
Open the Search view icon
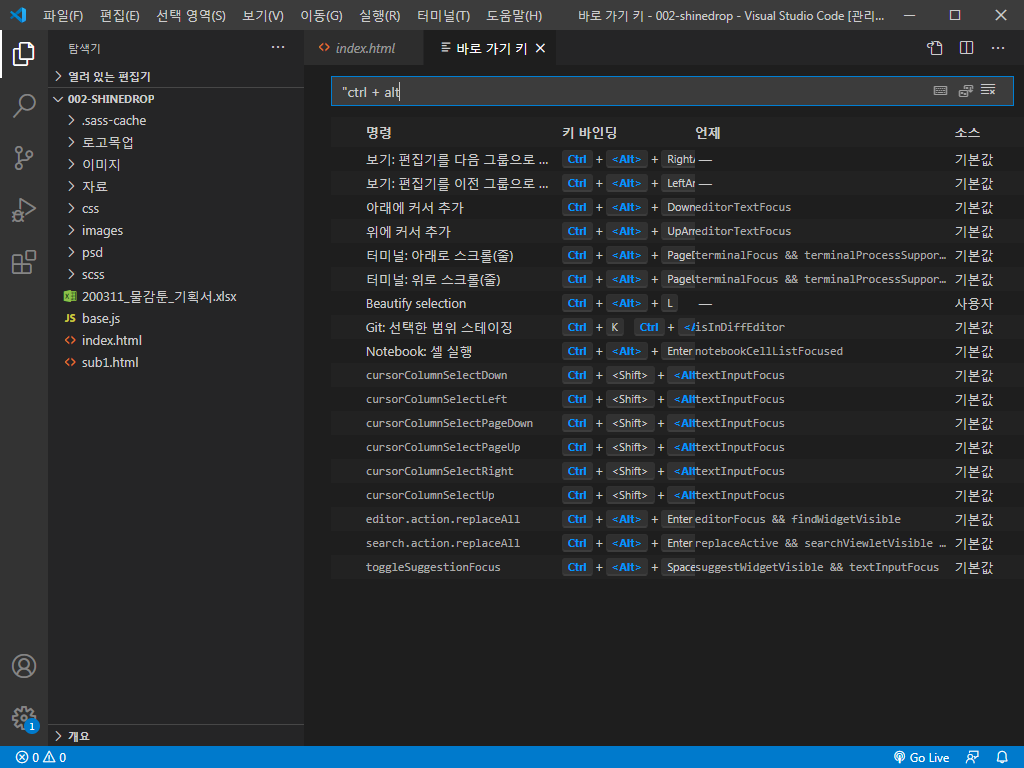tap(24, 106)
